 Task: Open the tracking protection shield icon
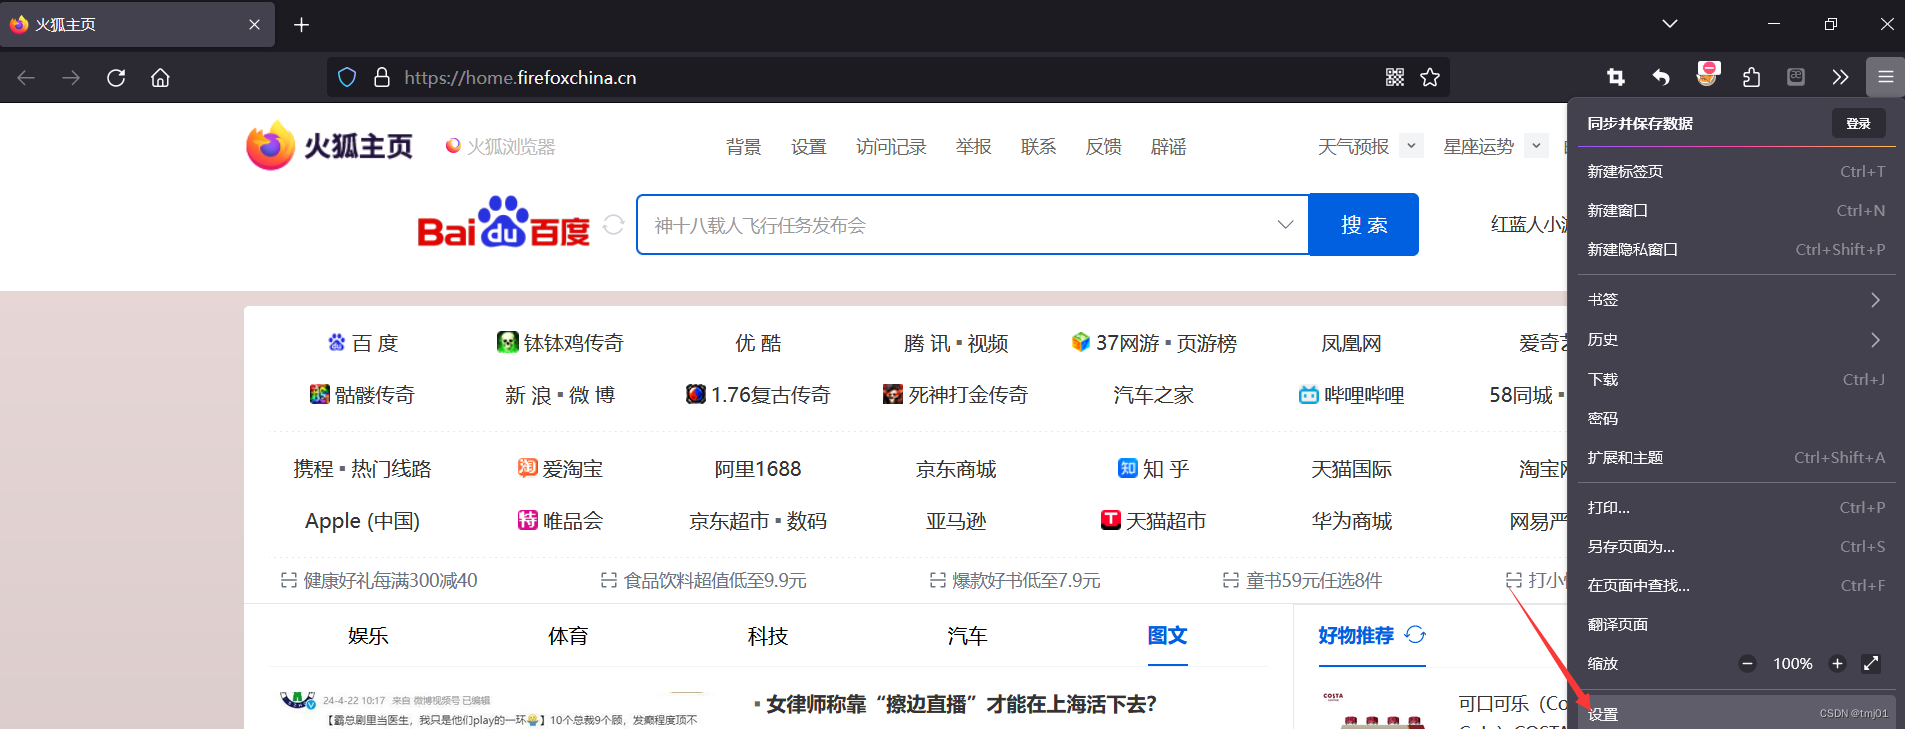(347, 77)
